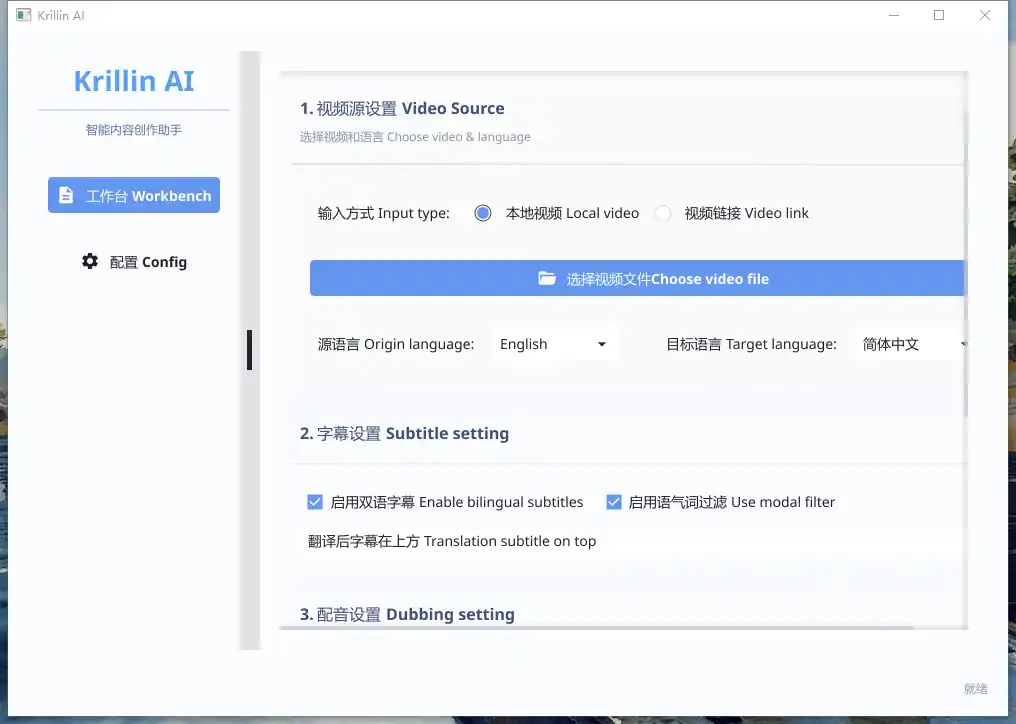Screen dimensions: 1016x724
Task: Click the Krillin AI title bar app icon
Action: (x=24, y=16)
